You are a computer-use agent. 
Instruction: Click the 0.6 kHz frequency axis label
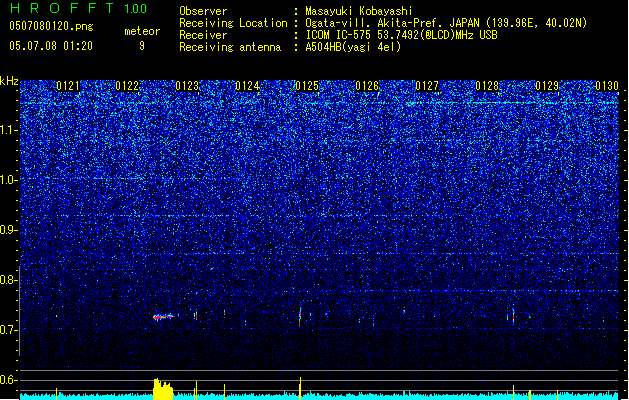coord(8,380)
